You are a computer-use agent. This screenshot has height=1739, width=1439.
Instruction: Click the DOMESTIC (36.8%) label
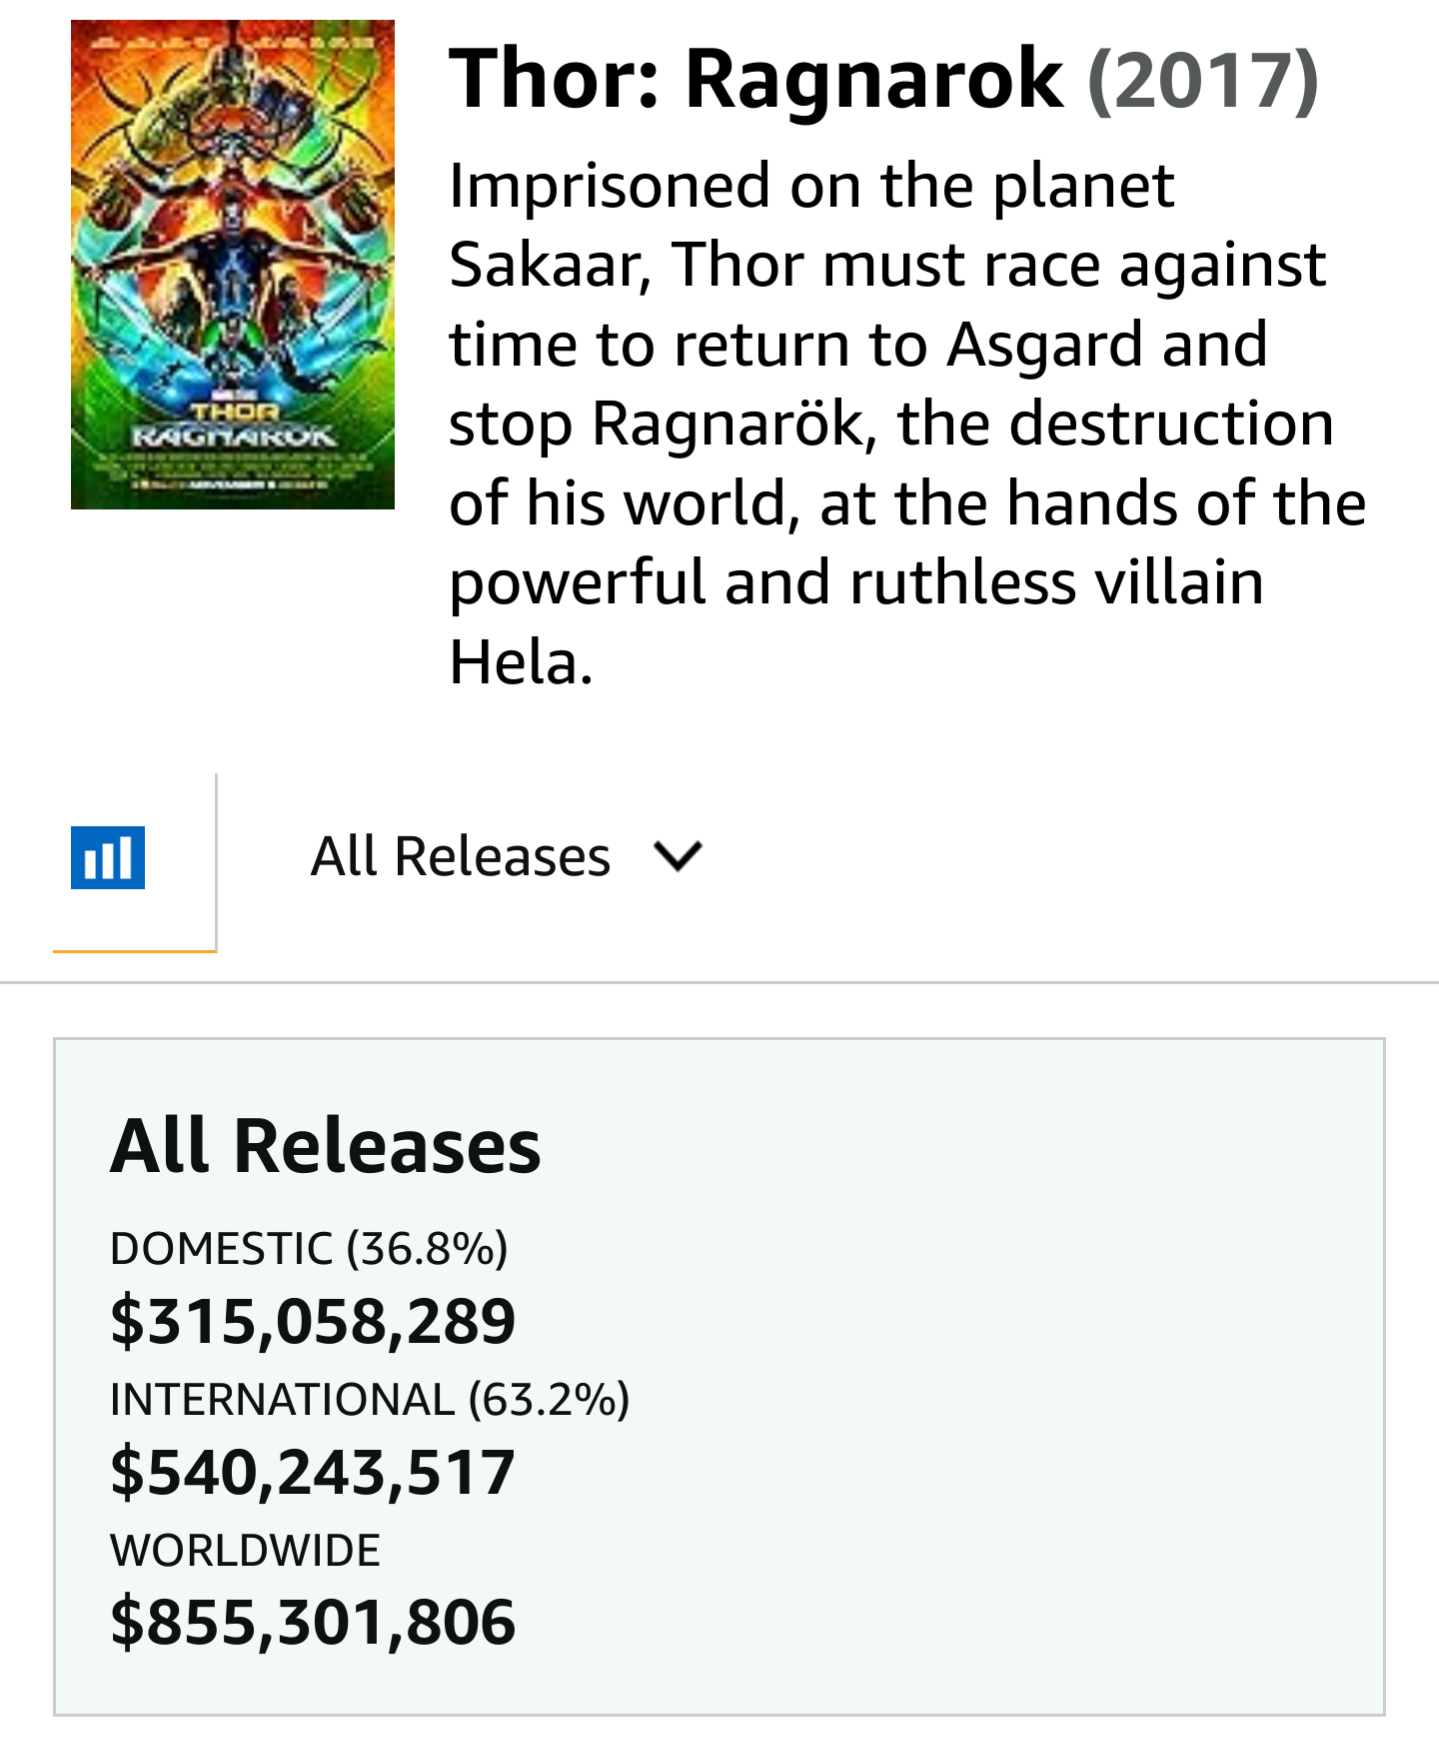pyautogui.click(x=309, y=1248)
